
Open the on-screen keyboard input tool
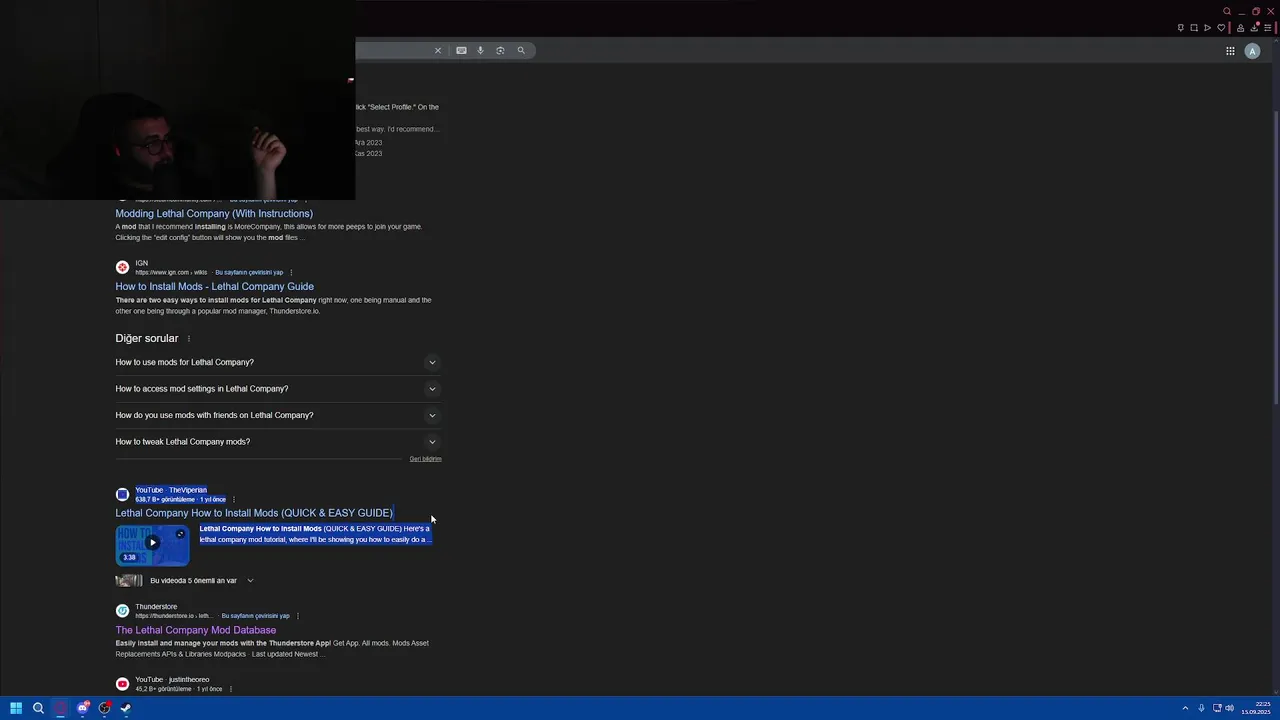coord(461,50)
